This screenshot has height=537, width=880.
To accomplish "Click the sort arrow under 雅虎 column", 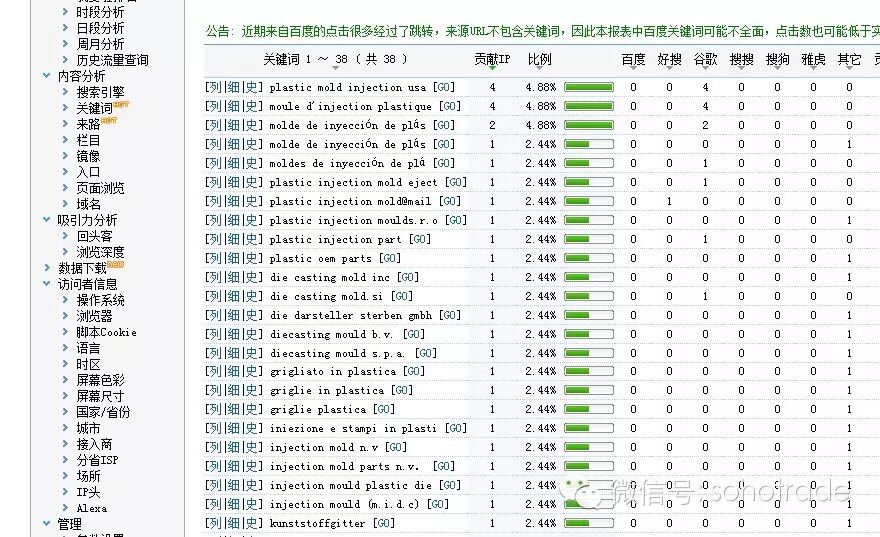I will click(813, 68).
